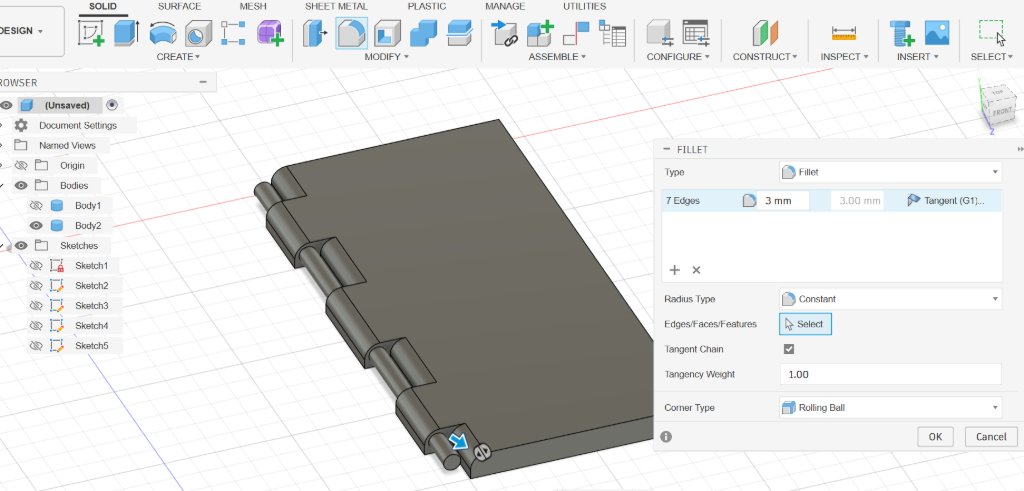Select the Shell tool
Image resolution: width=1024 pixels, height=491 pixels.
387,33
